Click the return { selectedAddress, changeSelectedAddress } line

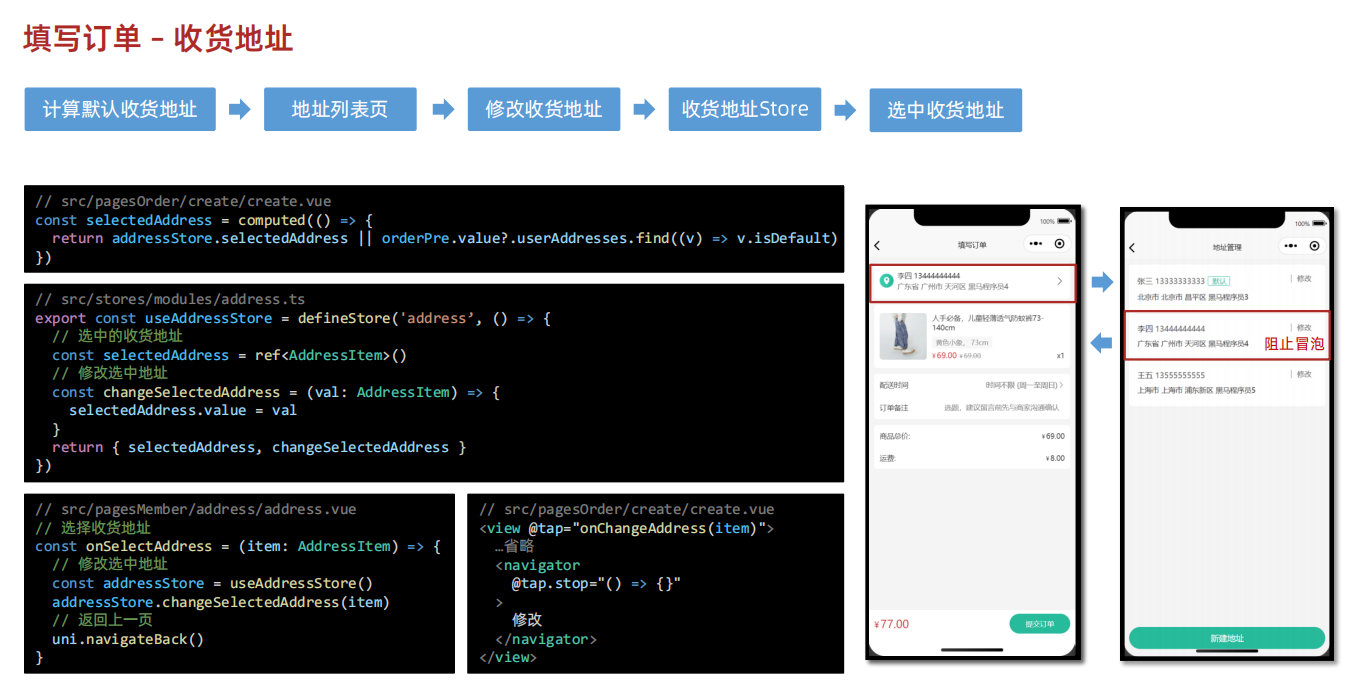(259, 447)
